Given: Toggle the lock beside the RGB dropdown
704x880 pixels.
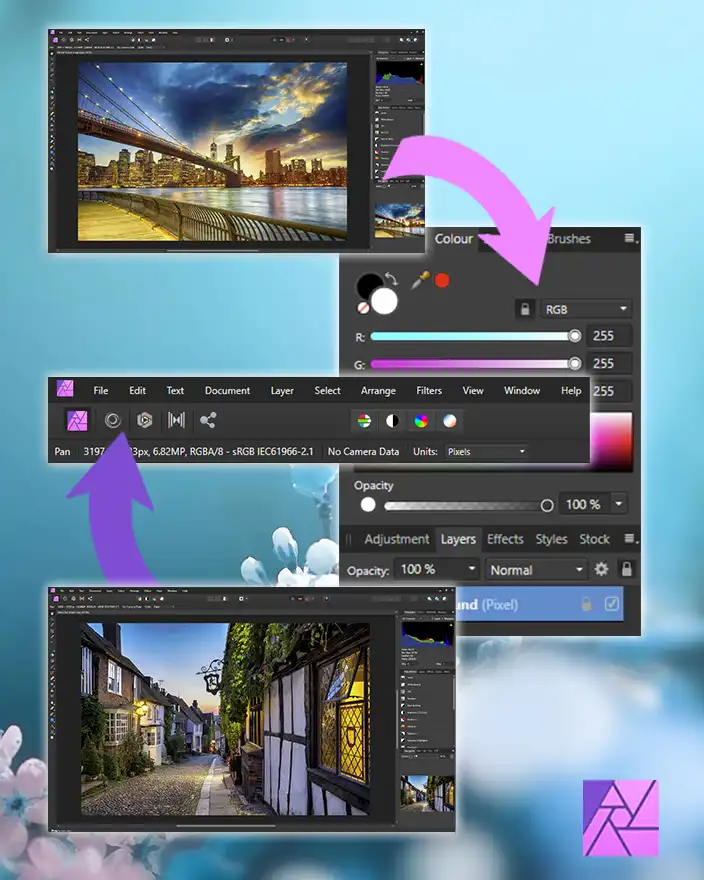Looking at the screenshot, I should (524, 309).
